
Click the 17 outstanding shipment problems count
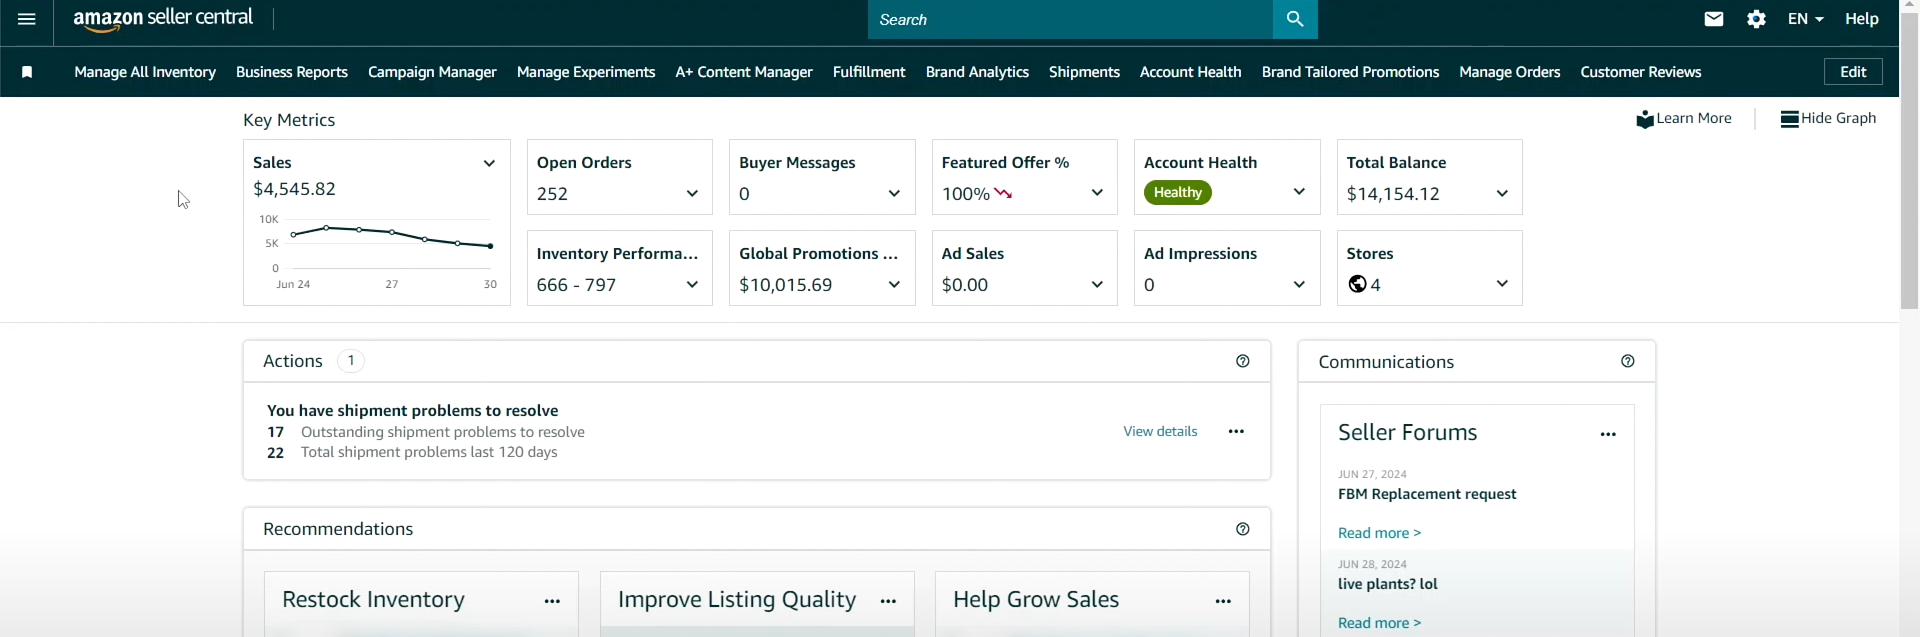click(x=275, y=432)
